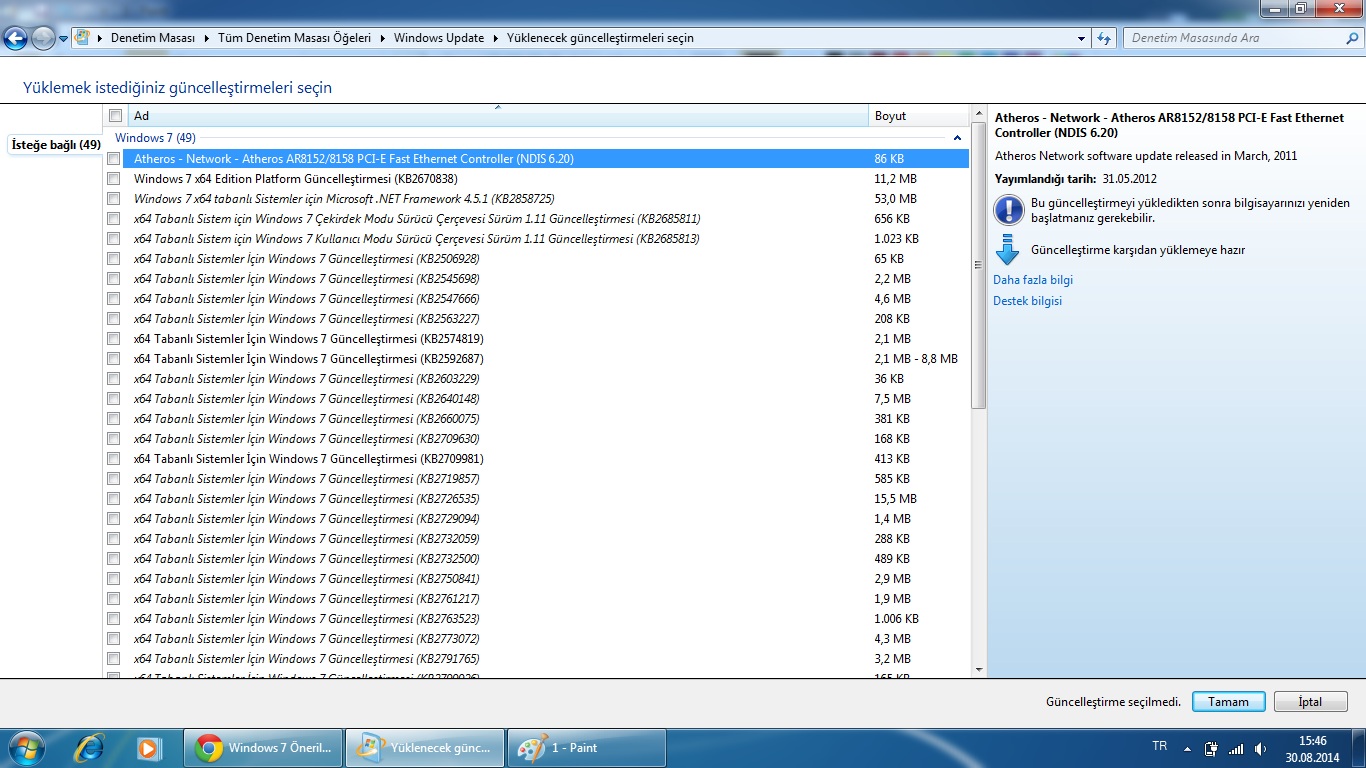This screenshot has height=768, width=1366.
Task: Show hidden tray icons arrow
Action: pyautogui.click(x=1187, y=748)
